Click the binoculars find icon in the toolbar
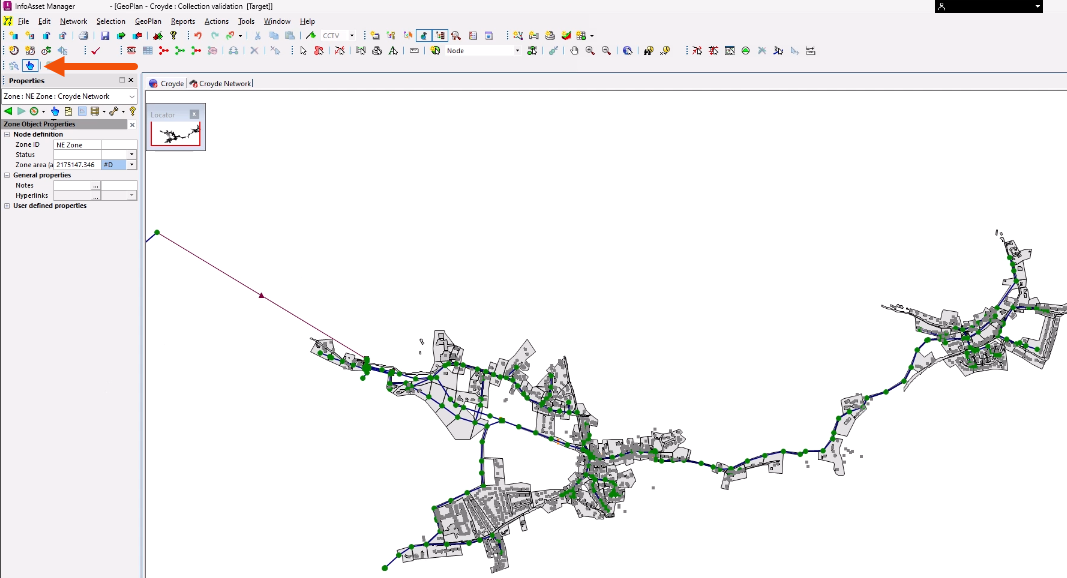Viewport: 1067px width, 578px height. tap(648, 50)
